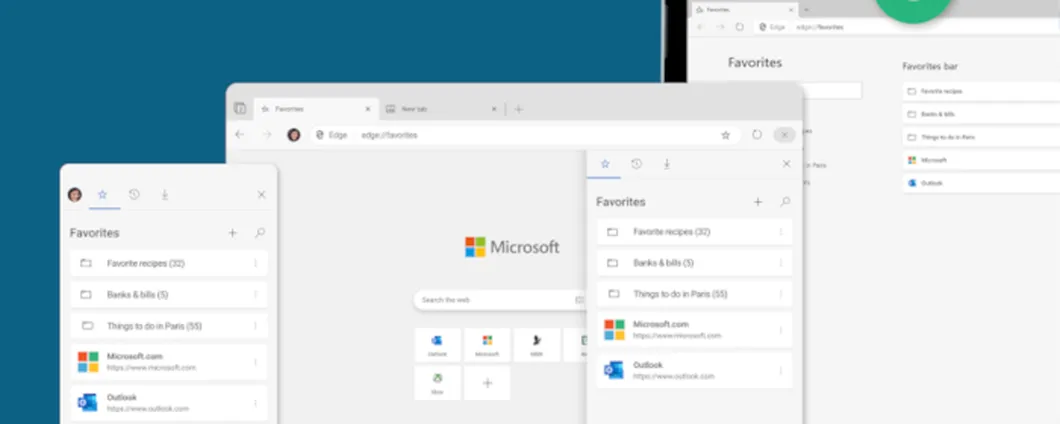Image resolution: width=1060 pixels, height=424 pixels.
Task: Click the star icon in center window address bar
Action: click(725, 135)
